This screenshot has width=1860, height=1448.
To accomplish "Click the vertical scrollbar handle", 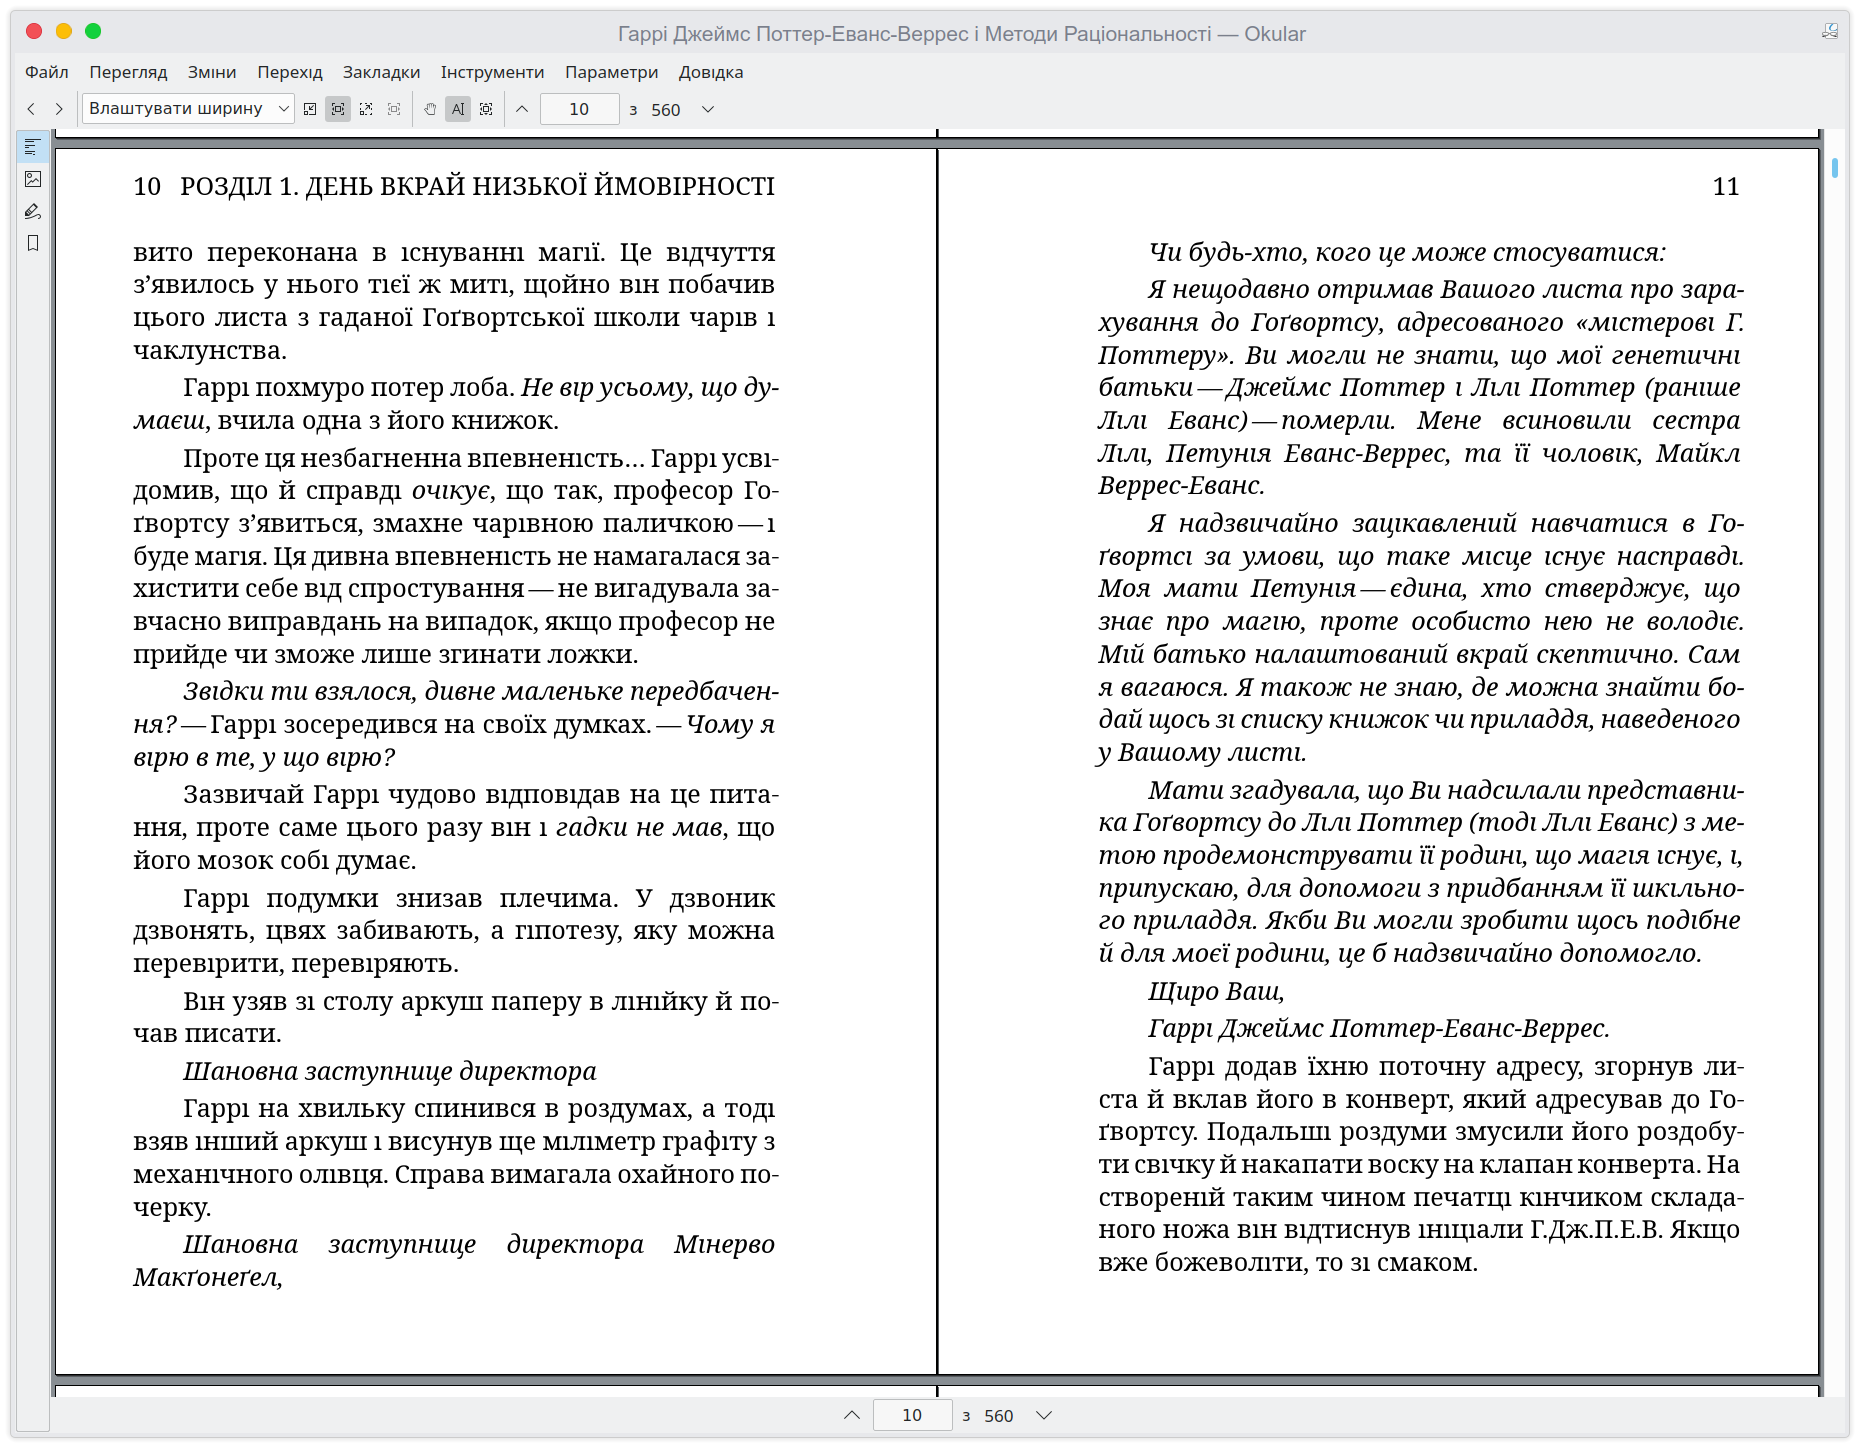I will [1835, 168].
